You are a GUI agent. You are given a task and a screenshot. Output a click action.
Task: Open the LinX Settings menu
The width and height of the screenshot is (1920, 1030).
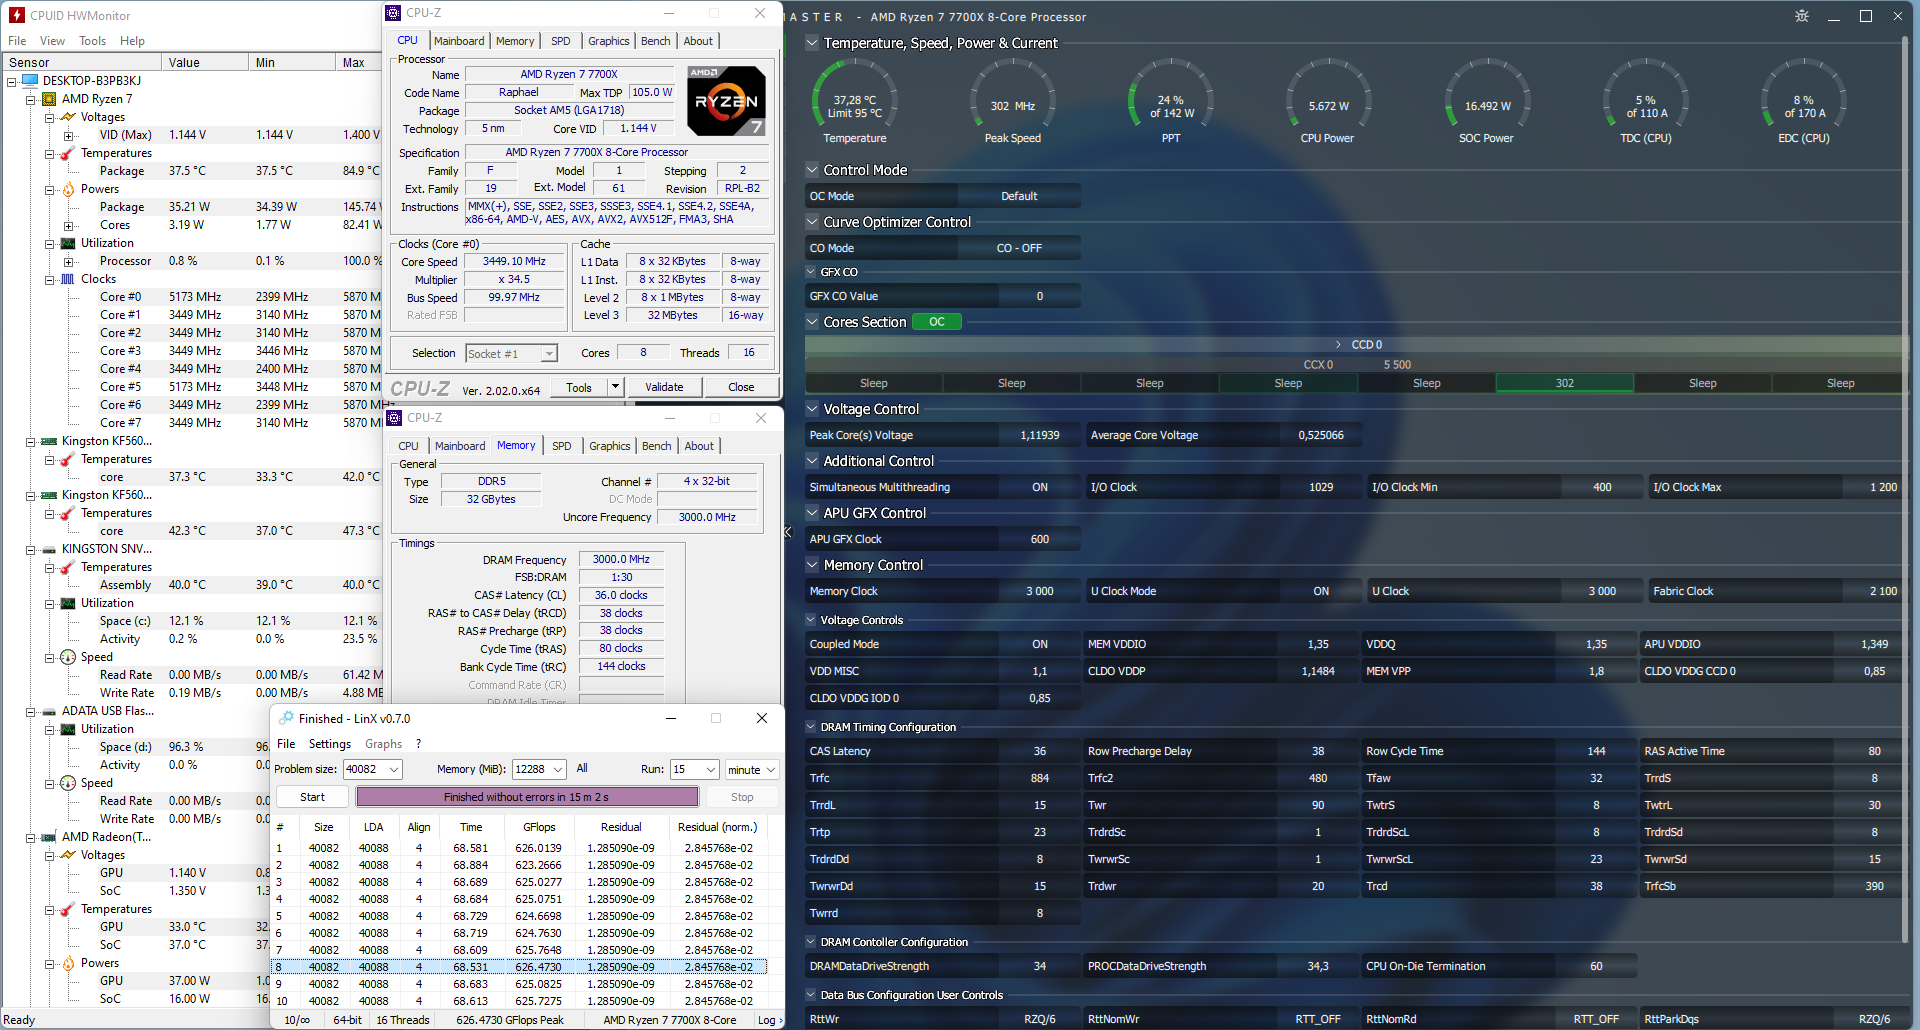pos(330,744)
